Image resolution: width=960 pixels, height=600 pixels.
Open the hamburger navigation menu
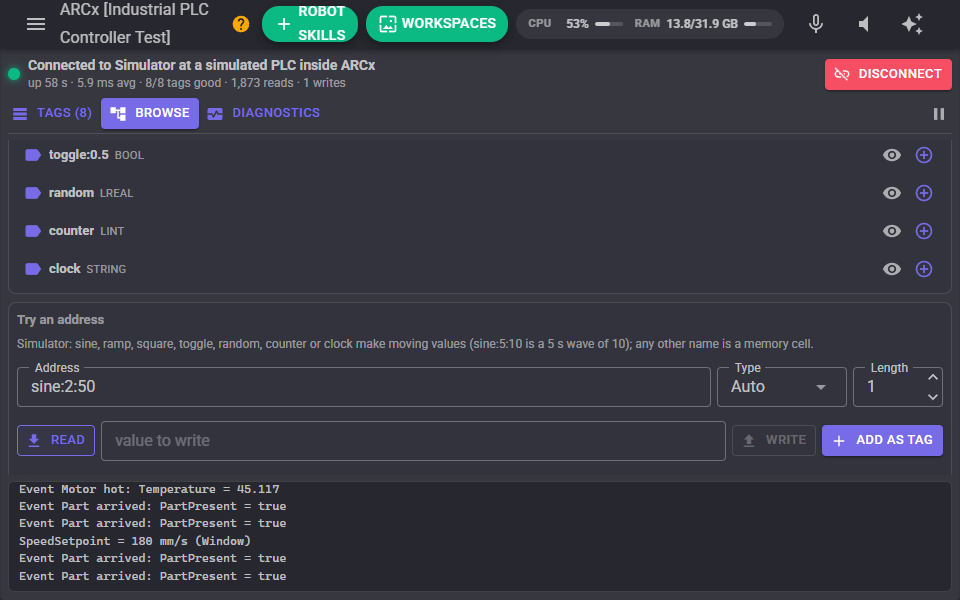pyautogui.click(x=36, y=24)
